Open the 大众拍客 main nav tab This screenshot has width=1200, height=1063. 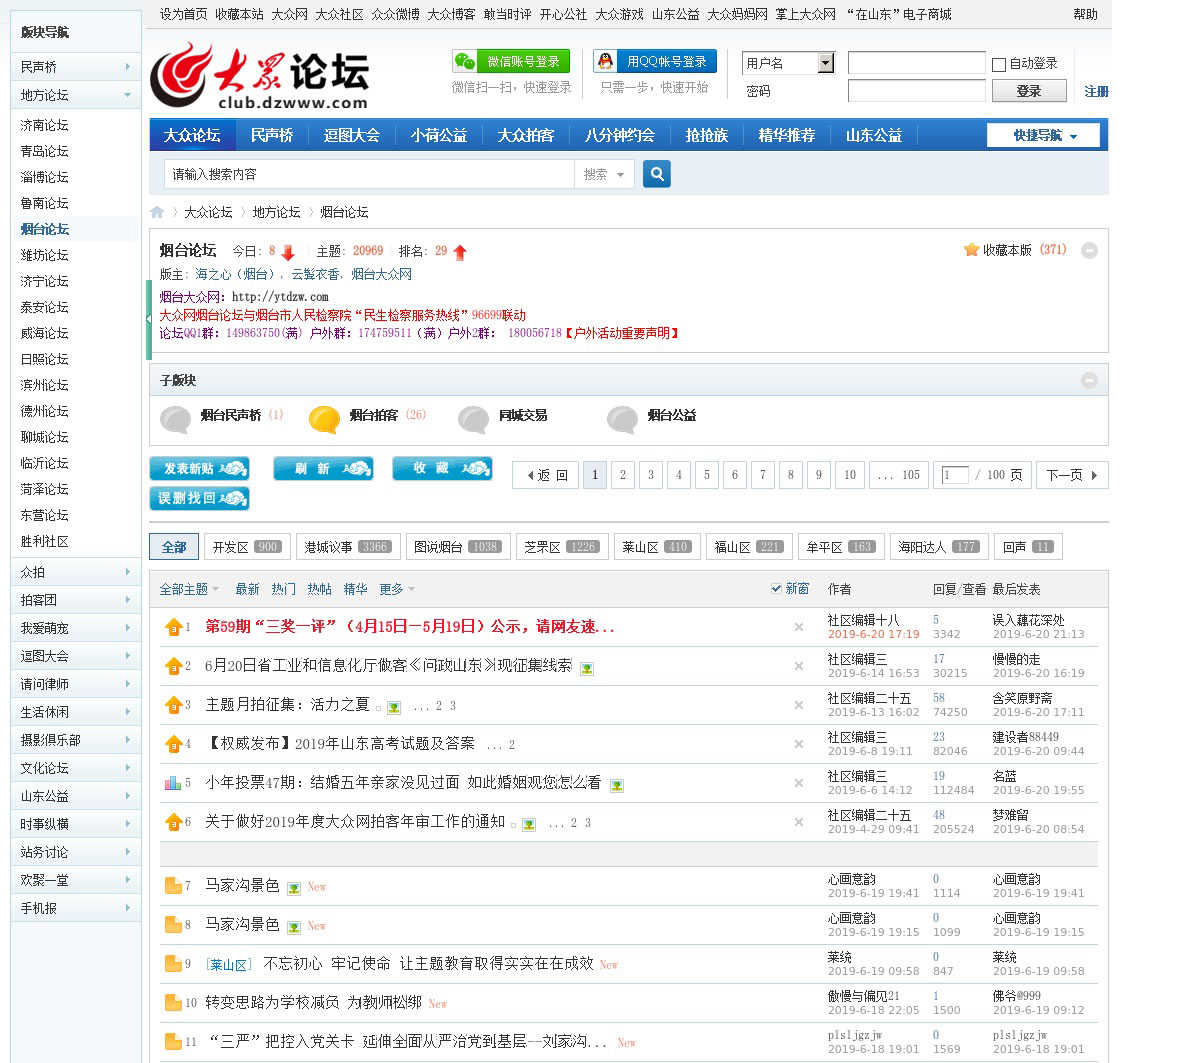[x=526, y=135]
